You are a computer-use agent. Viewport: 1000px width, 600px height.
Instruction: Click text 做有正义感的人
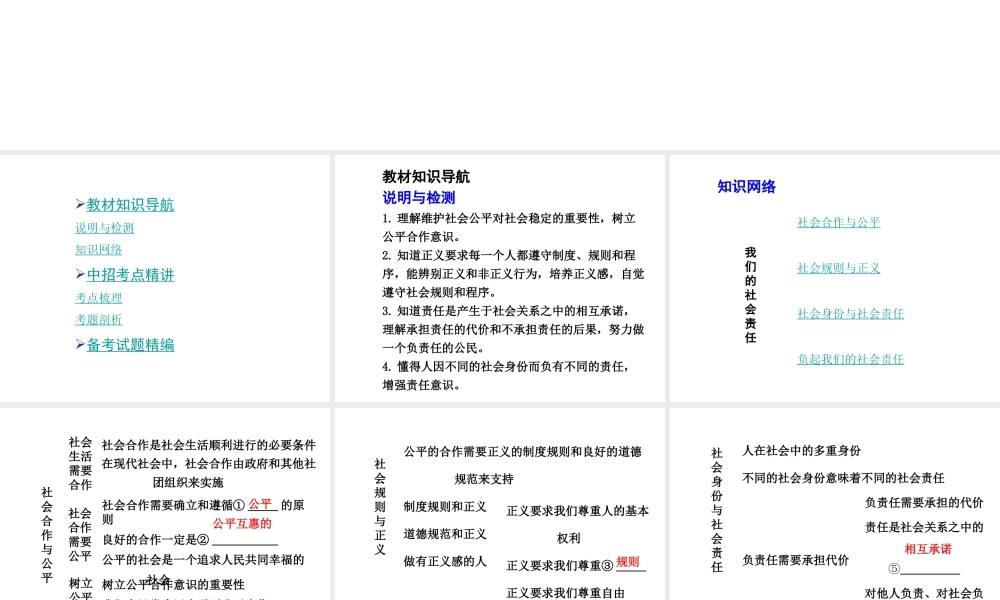(x=445, y=562)
